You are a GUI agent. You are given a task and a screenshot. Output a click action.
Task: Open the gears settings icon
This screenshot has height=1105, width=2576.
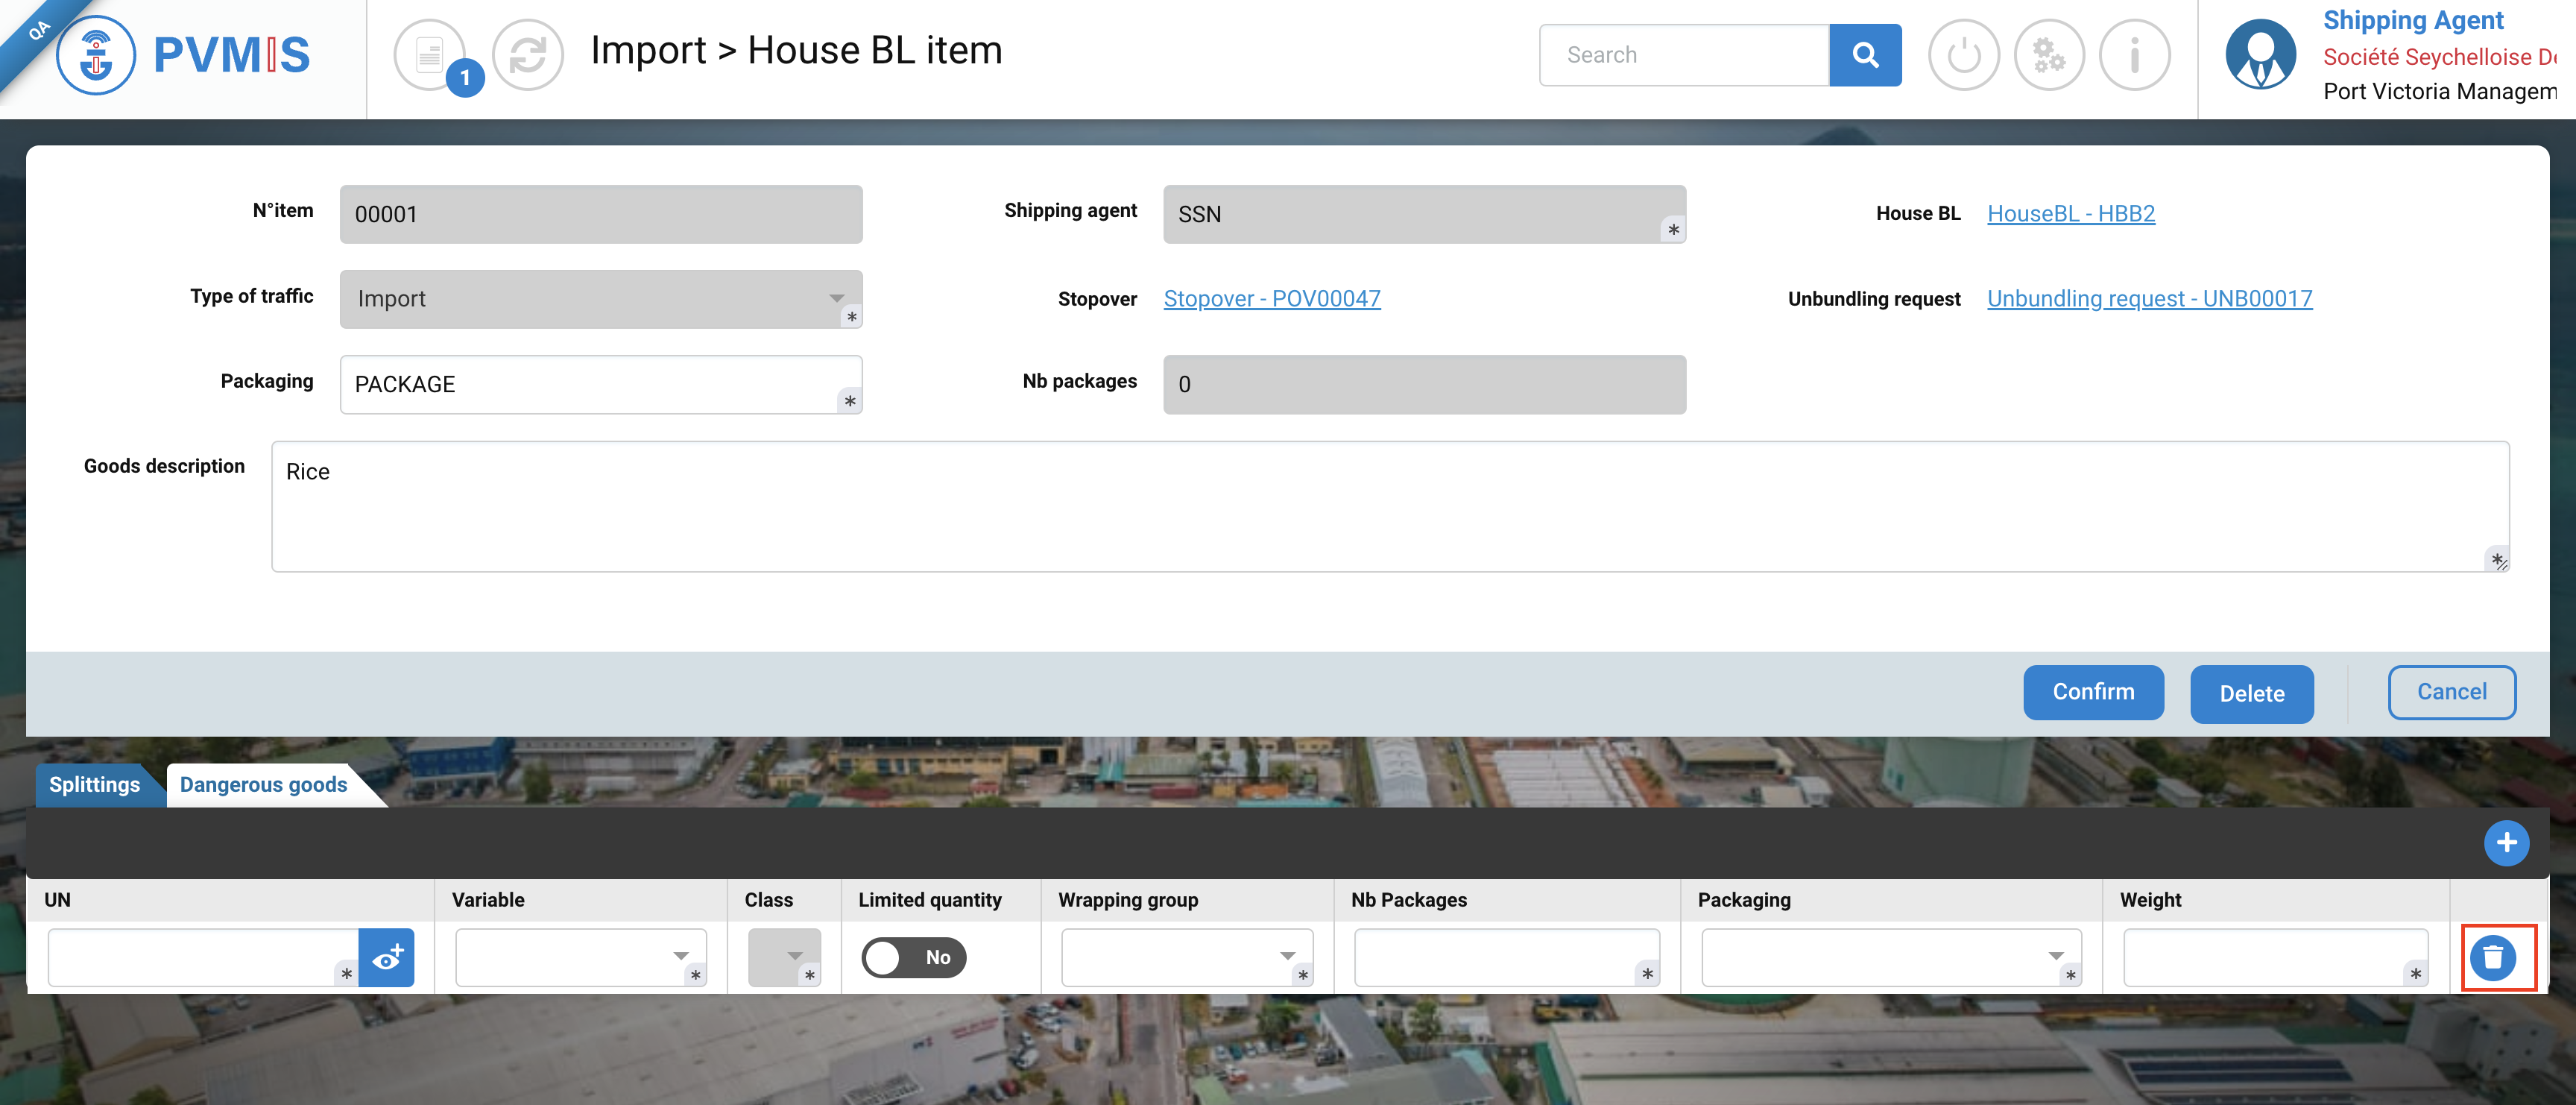tap(2048, 55)
